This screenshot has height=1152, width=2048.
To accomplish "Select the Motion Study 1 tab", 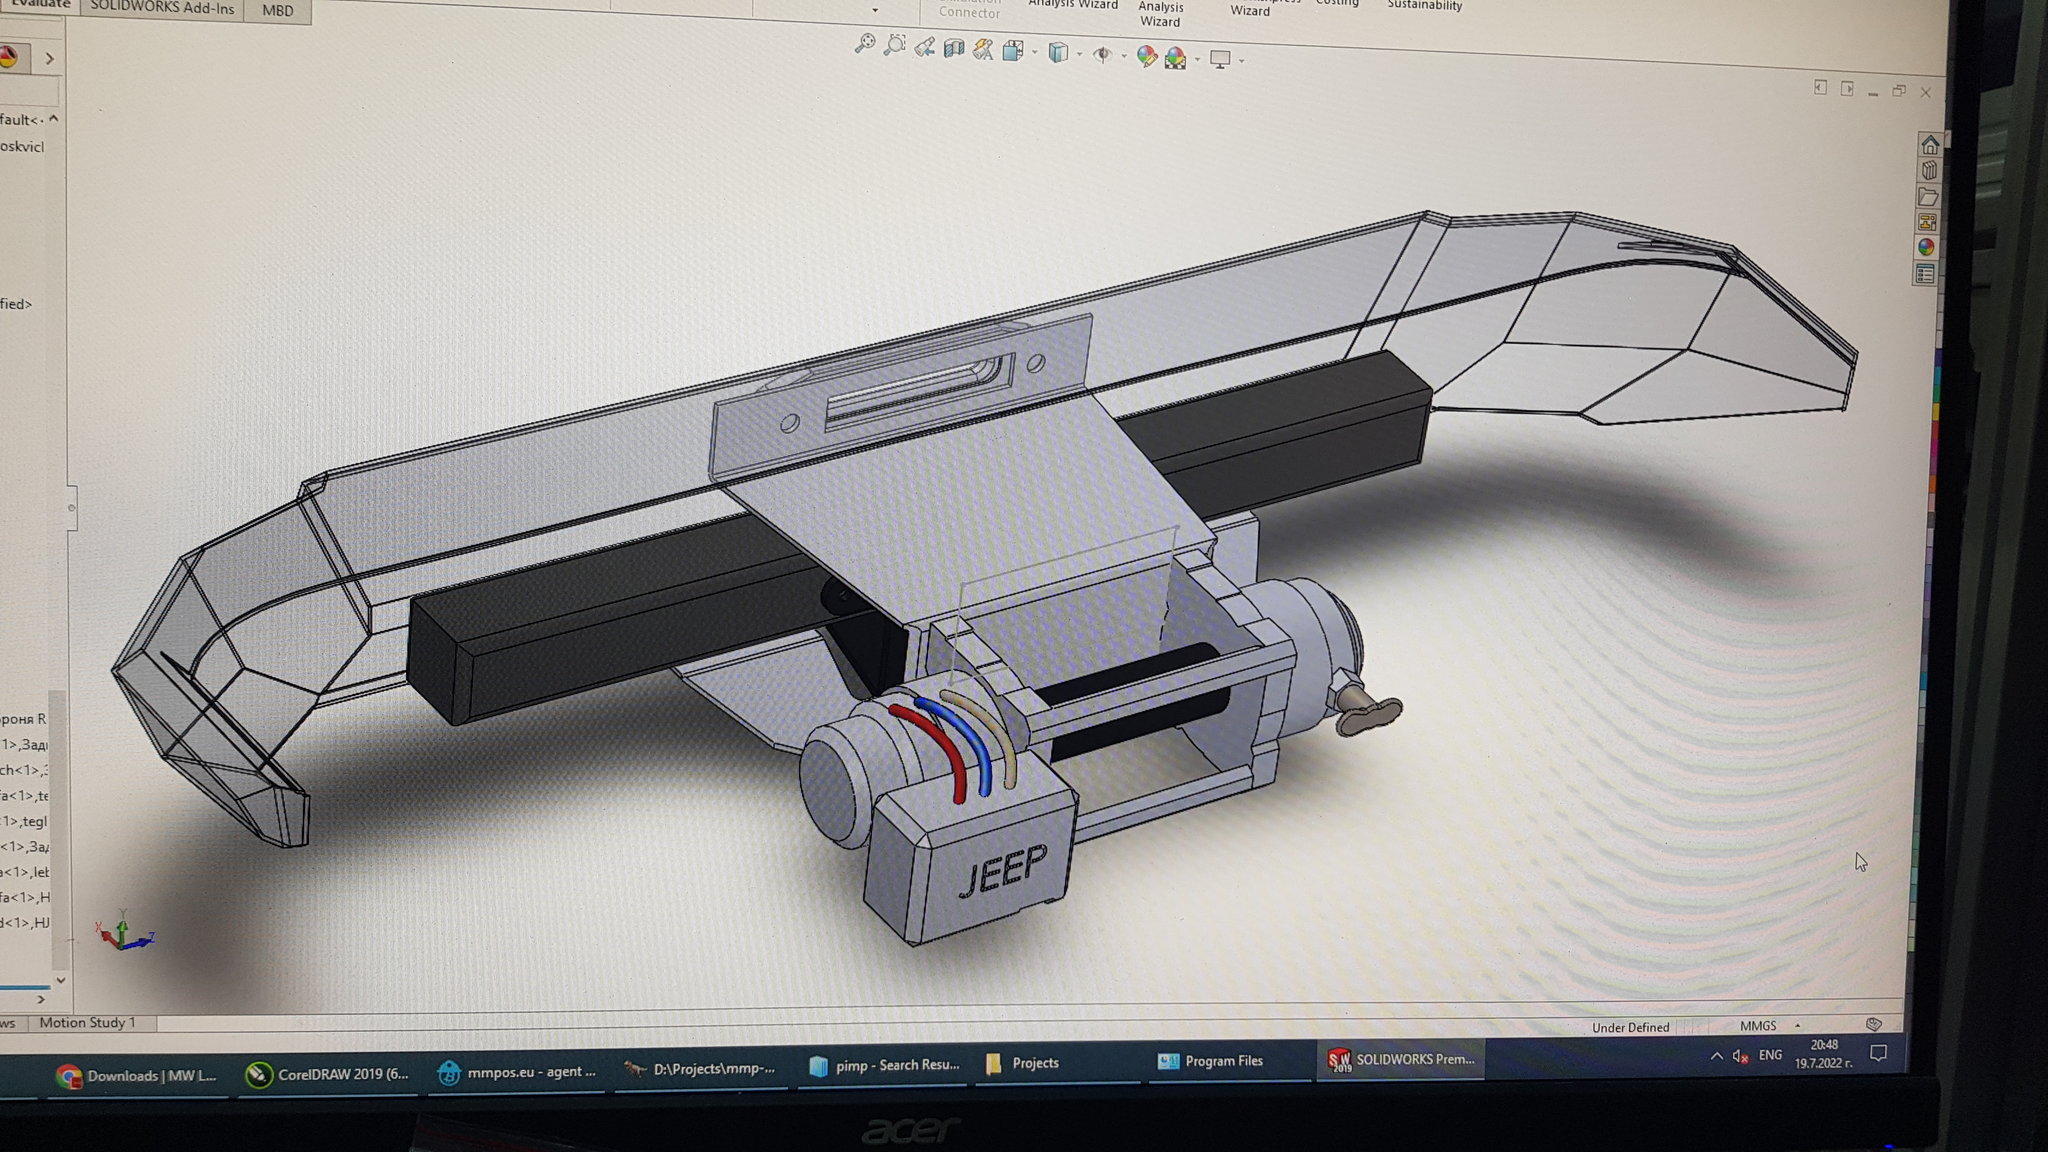I will [x=87, y=1022].
